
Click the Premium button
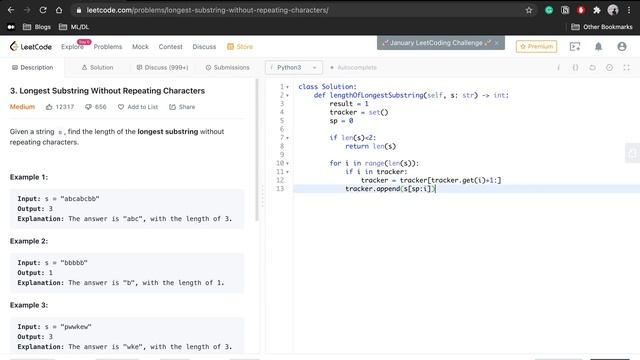pos(536,47)
